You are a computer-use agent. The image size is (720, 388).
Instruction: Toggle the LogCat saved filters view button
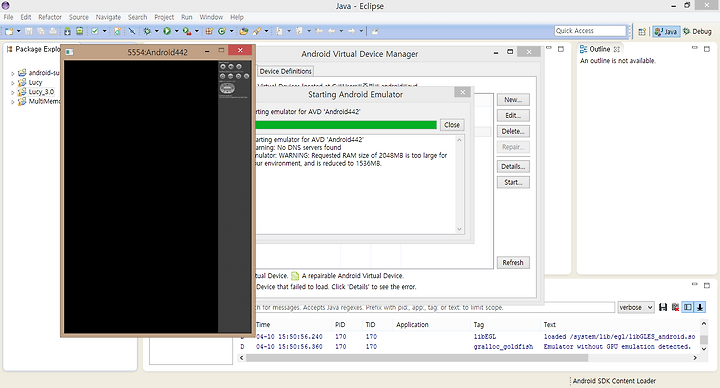(687, 307)
